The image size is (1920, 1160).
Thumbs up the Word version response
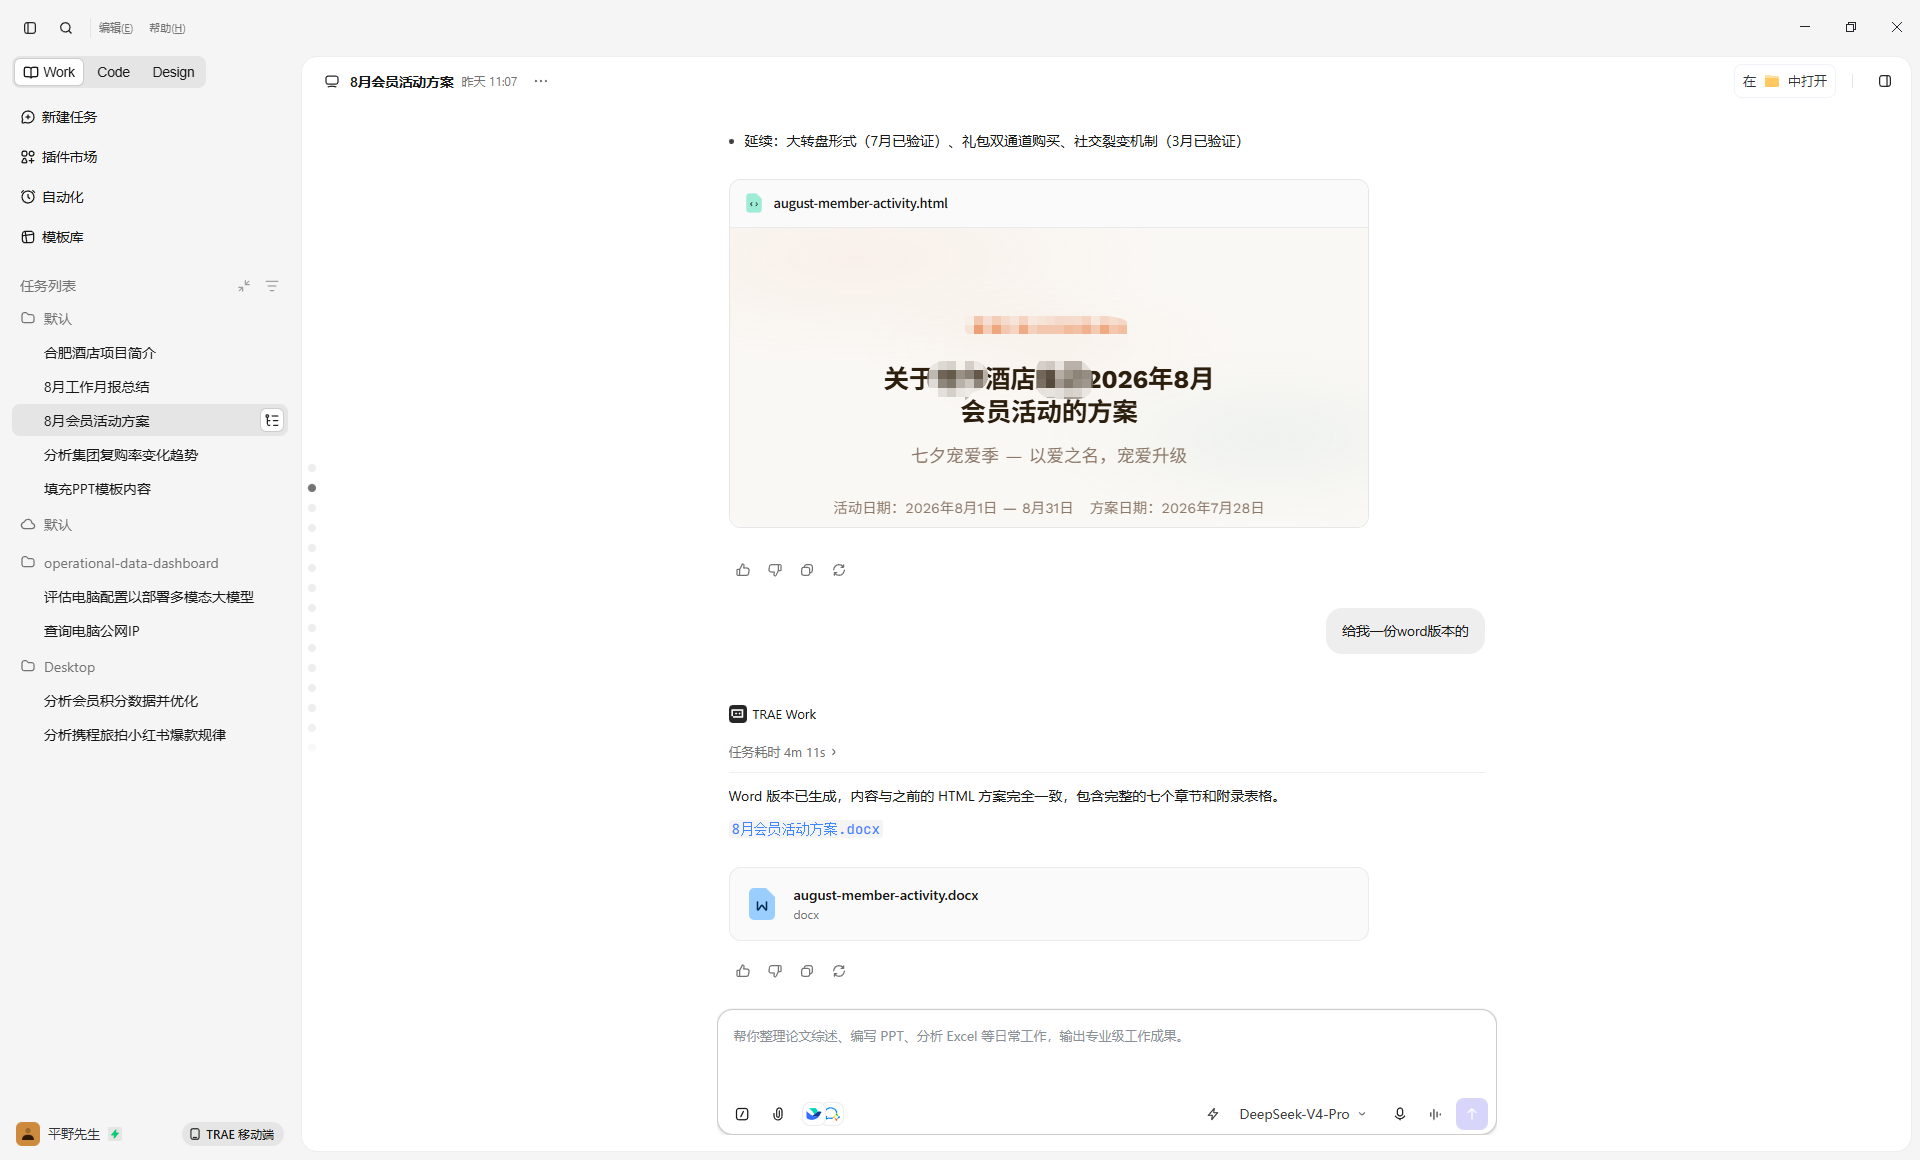point(743,971)
